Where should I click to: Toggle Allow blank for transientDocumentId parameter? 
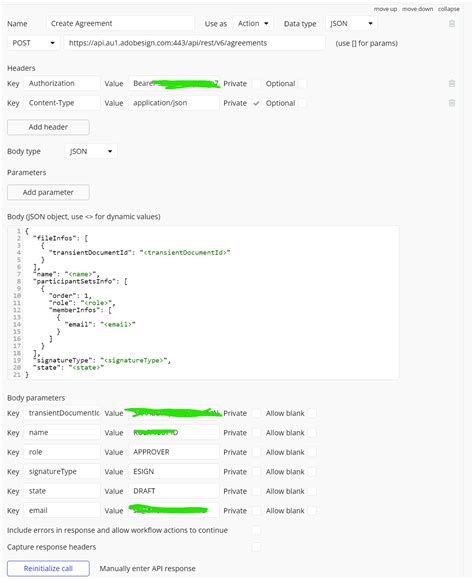pos(312,413)
